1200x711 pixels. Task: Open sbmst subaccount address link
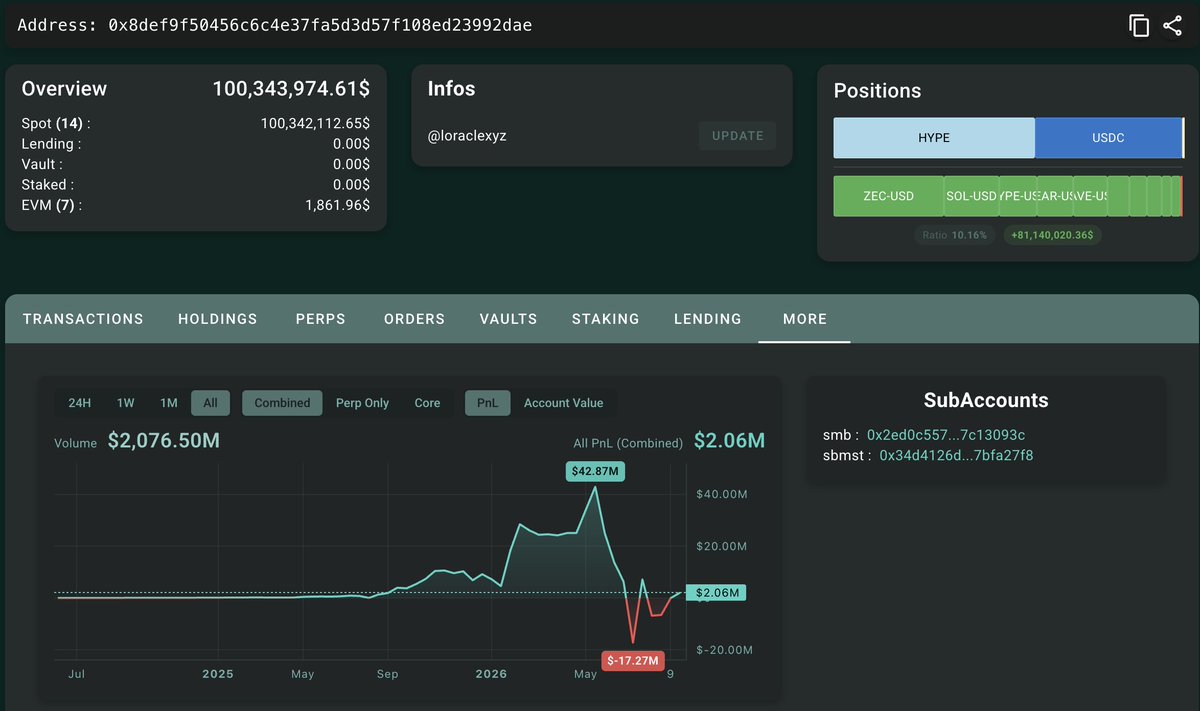coord(956,455)
